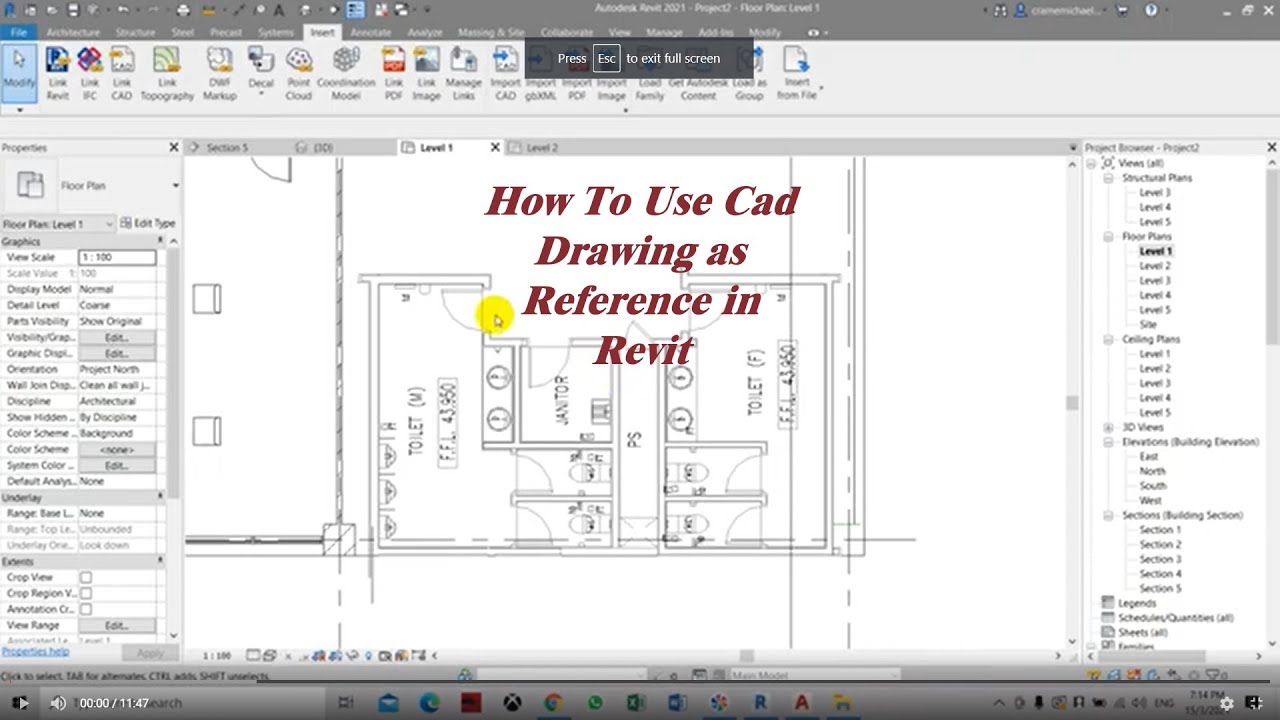Click the Decal tool icon
Viewport: 1280px width, 720px height.
[x=261, y=68]
